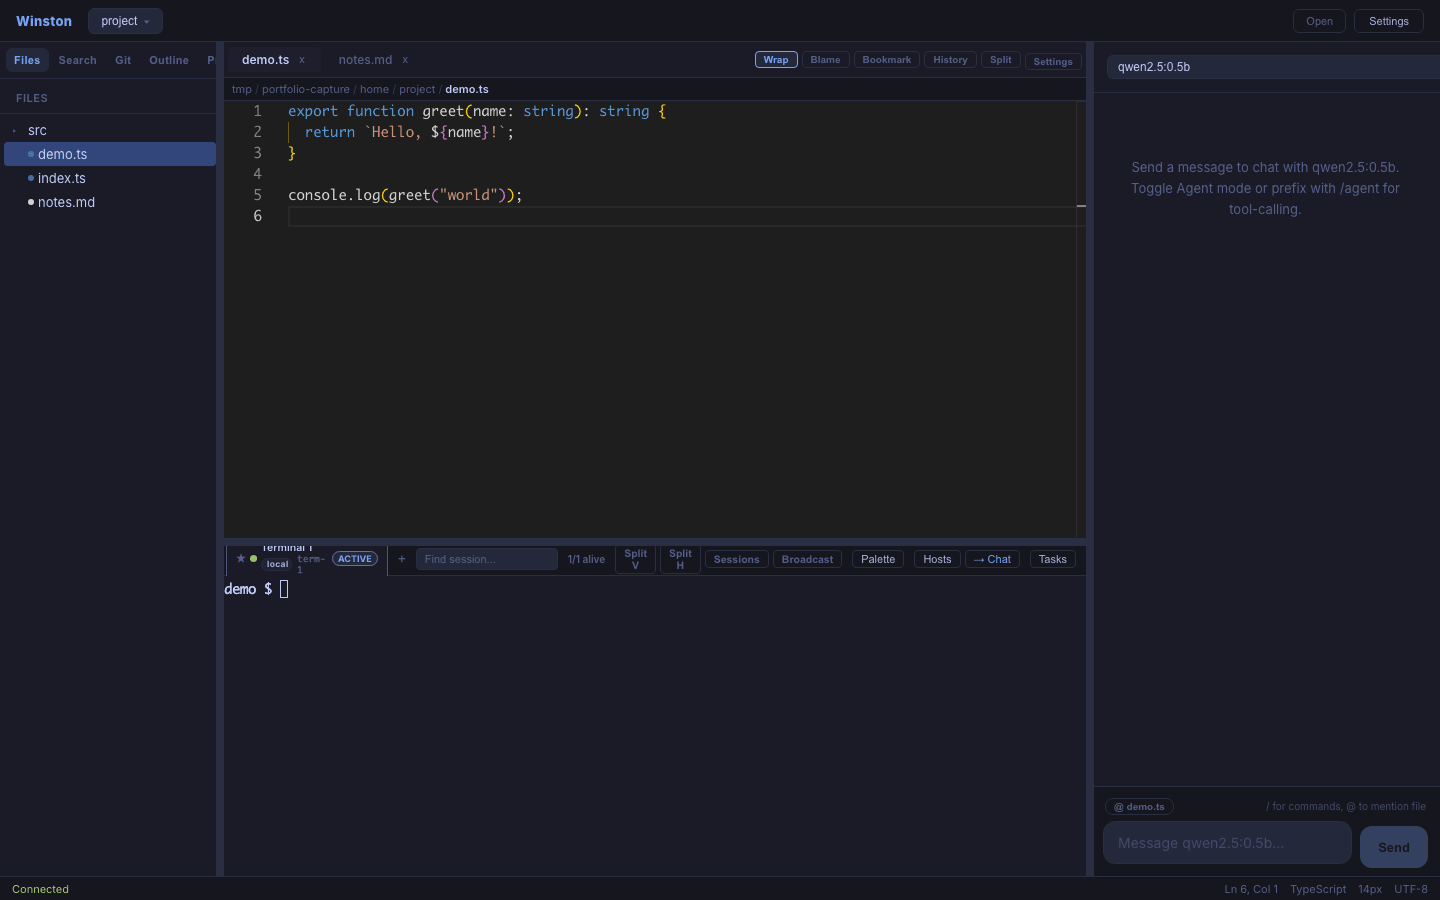Open editor Settings next to Split
This screenshot has width=1440, height=900.
pos(1053,61)
